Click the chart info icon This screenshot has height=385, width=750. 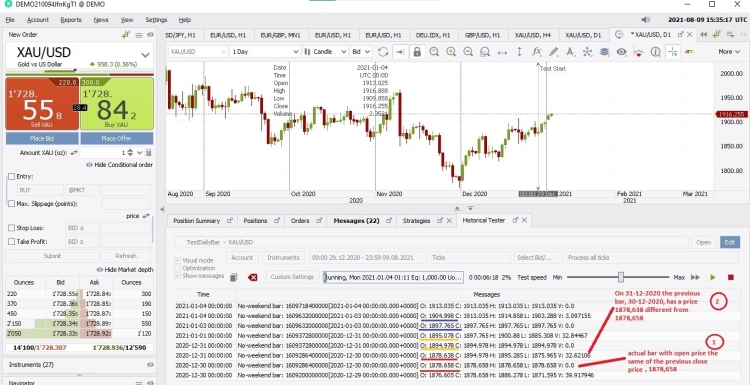(x=655, y=52)
